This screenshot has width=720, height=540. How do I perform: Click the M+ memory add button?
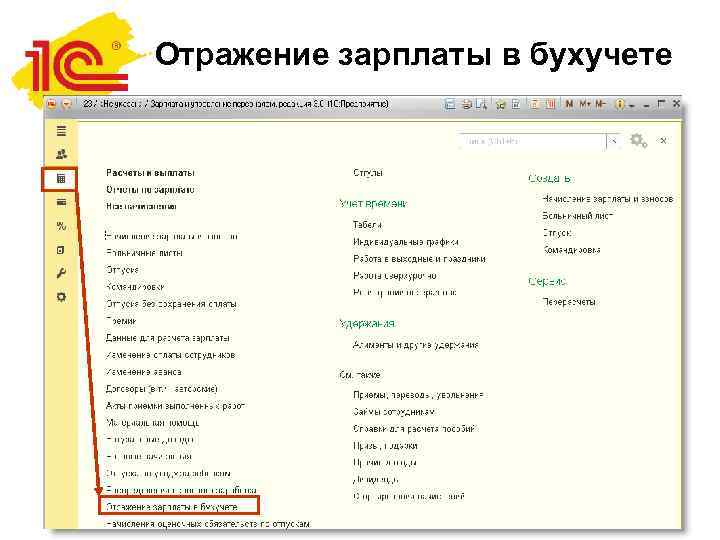585,104
